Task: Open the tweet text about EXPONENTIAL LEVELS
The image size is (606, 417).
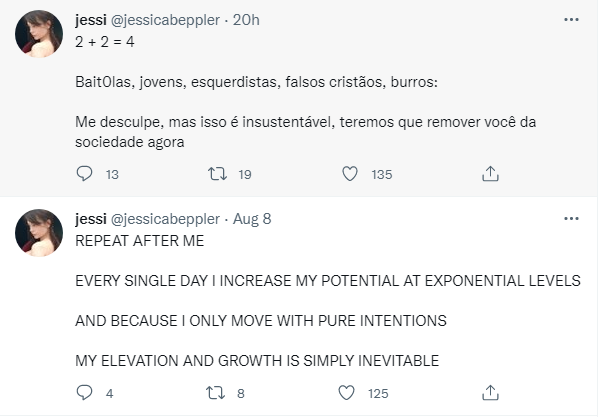Action: tap(327, 281)
